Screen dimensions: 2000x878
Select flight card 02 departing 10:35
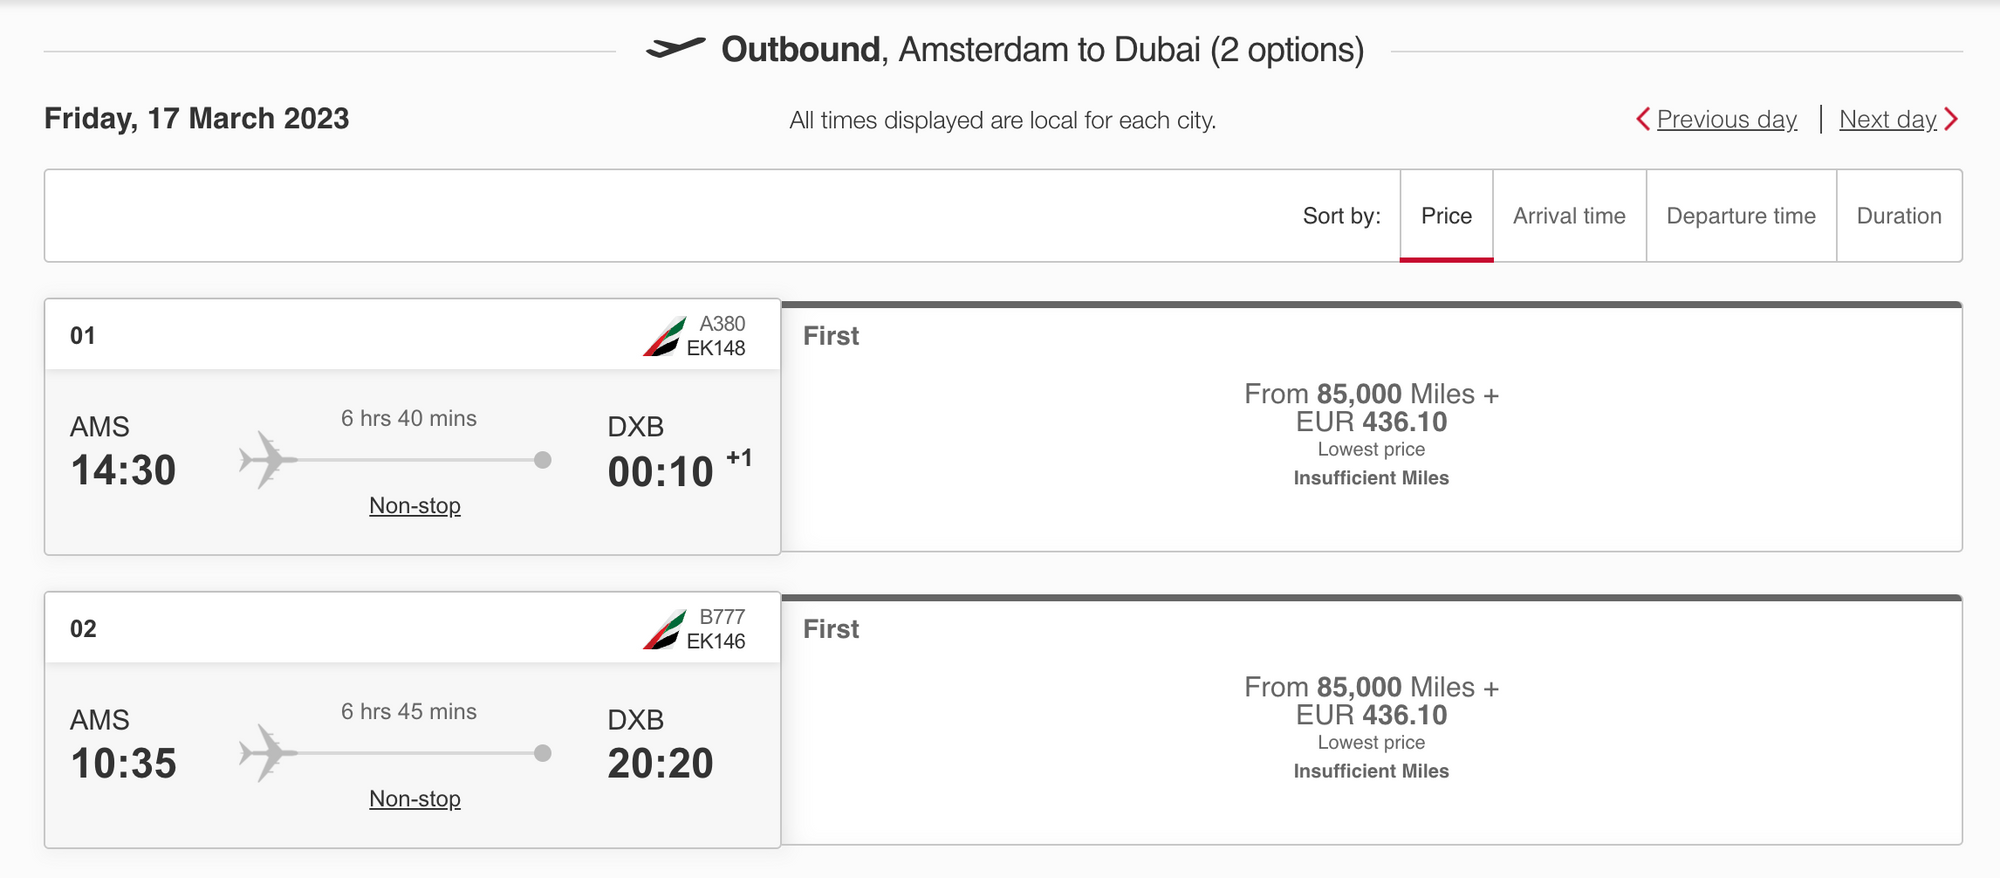(412, 720)
